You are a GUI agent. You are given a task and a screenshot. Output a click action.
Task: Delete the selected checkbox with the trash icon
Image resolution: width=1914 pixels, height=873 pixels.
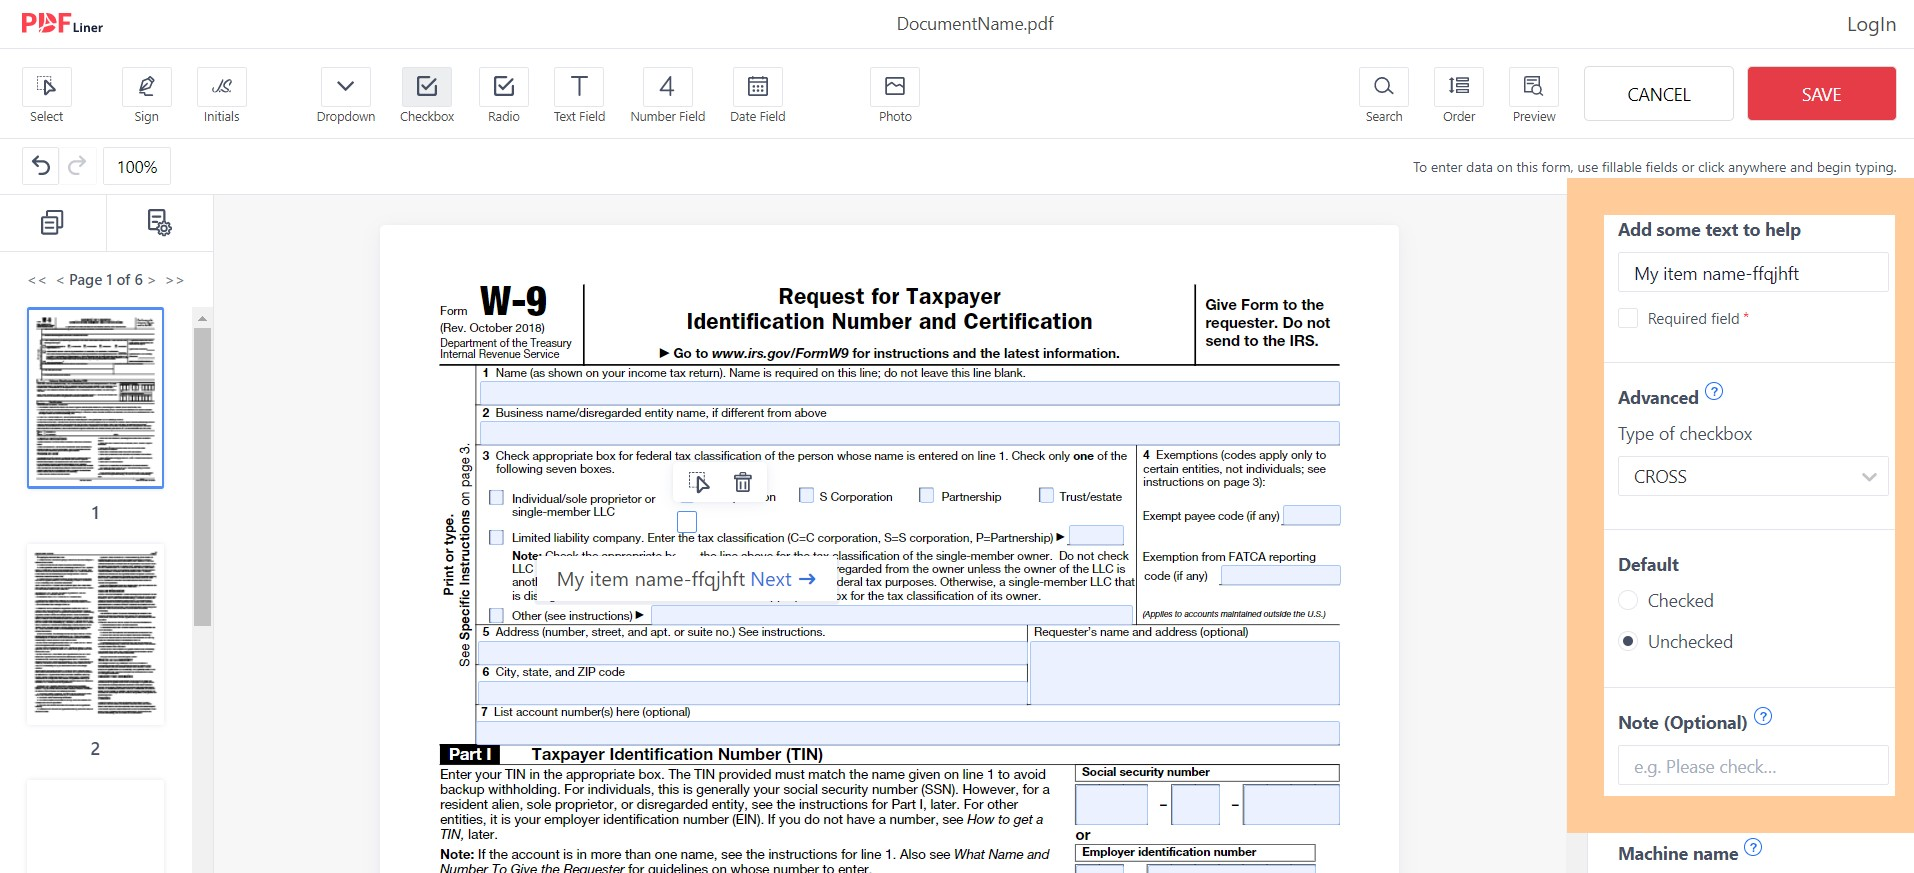pos(743,483)
